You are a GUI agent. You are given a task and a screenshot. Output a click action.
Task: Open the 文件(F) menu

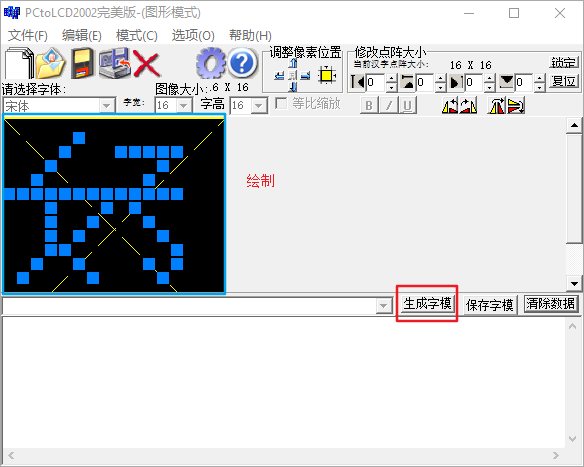pos(28,36)
